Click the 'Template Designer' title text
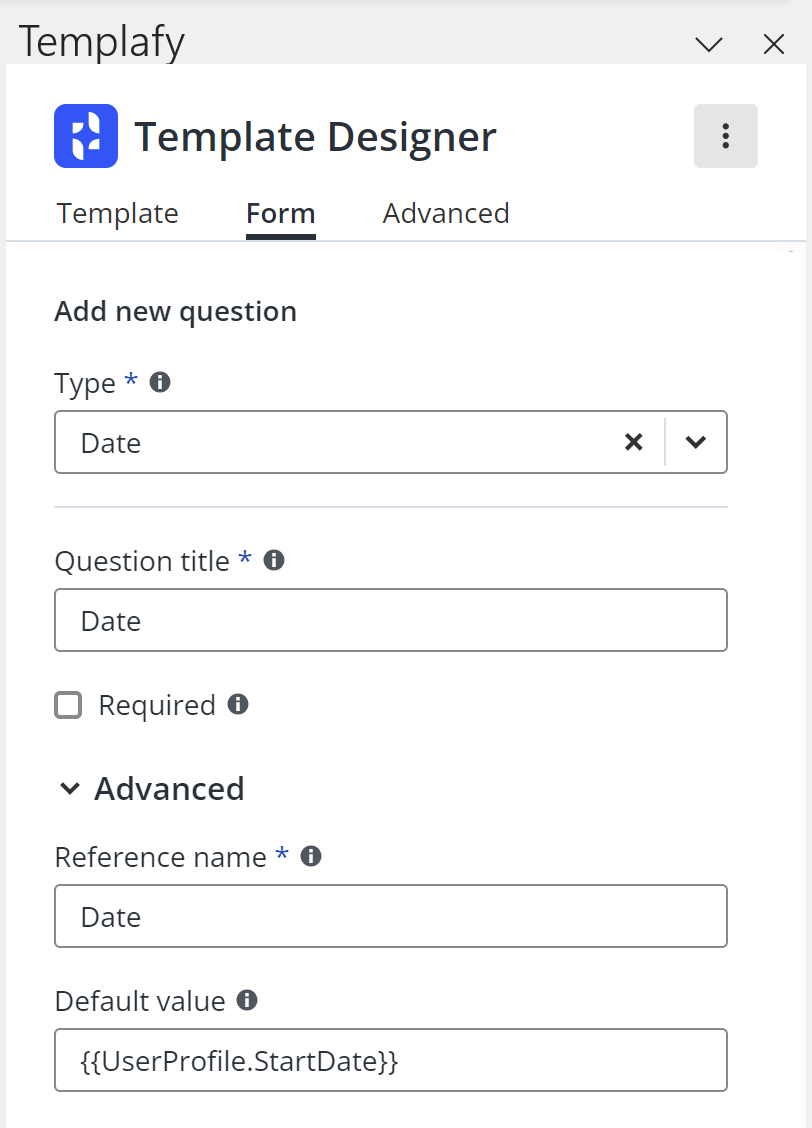This screenshot has width=812, height=1128. click(x=315, y=137)
